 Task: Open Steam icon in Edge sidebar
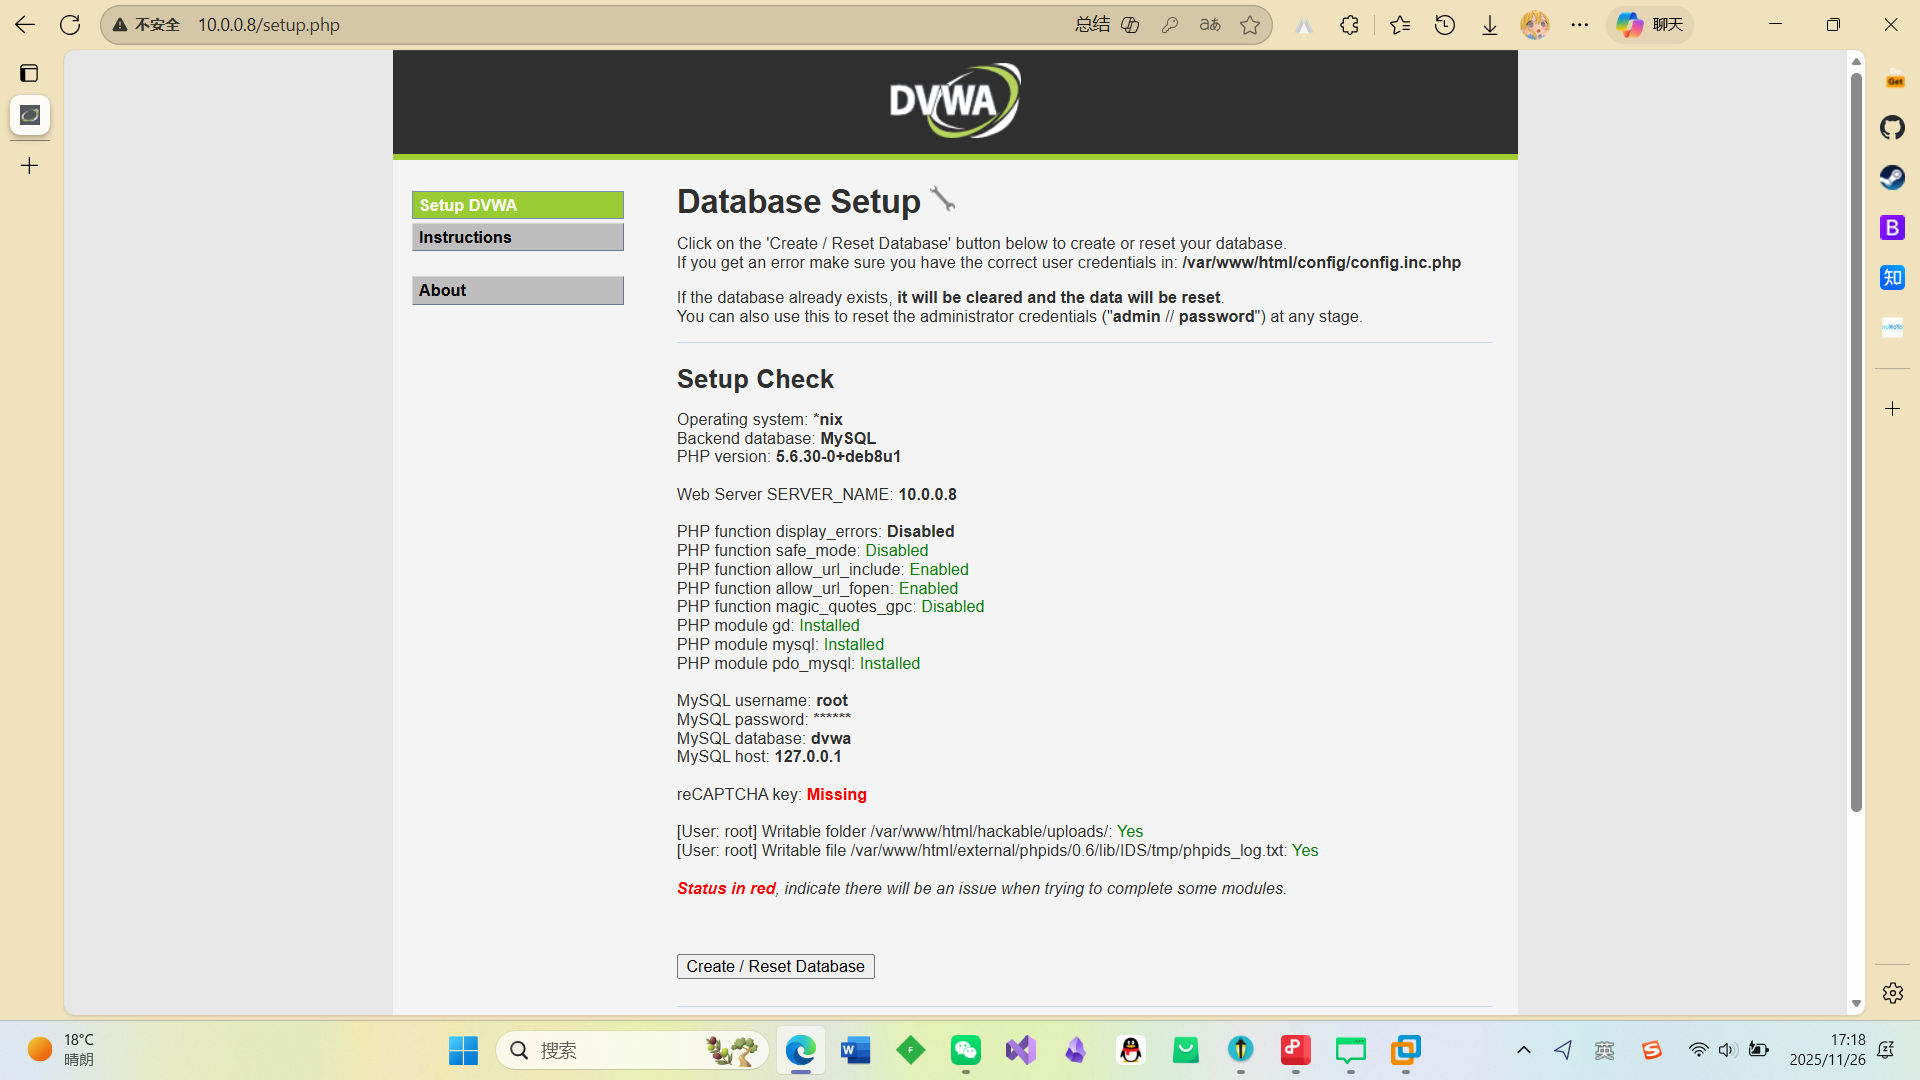pyautogui.click(x=1892, y=177)
